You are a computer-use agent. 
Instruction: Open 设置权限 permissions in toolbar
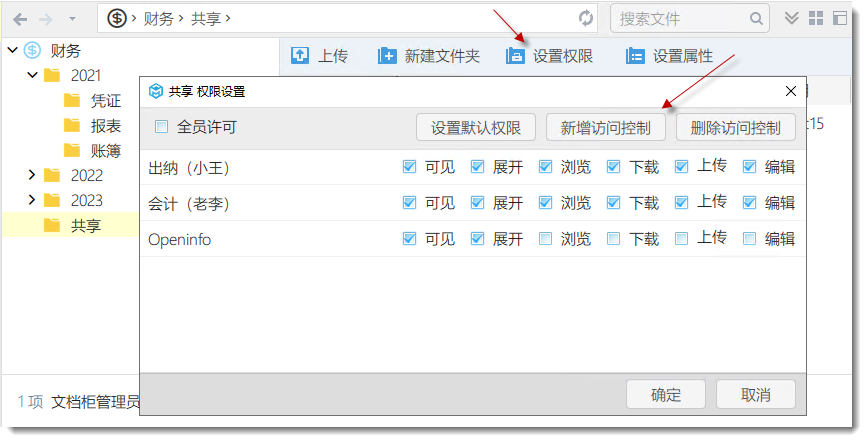550,56
